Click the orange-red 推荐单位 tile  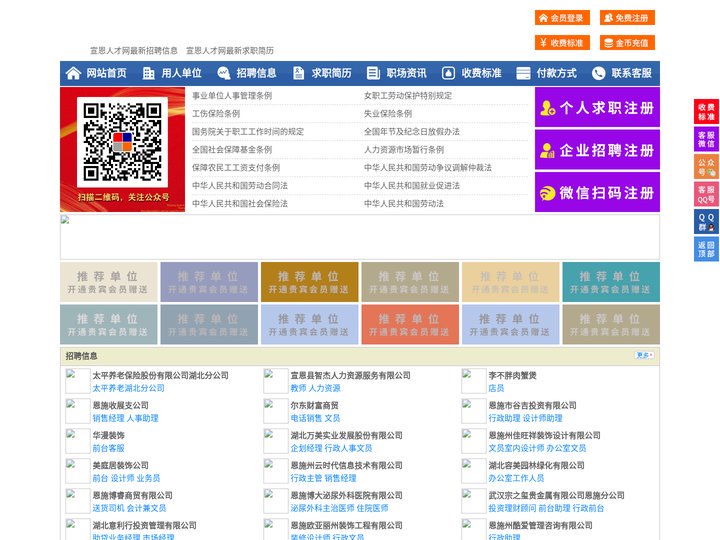410,324
